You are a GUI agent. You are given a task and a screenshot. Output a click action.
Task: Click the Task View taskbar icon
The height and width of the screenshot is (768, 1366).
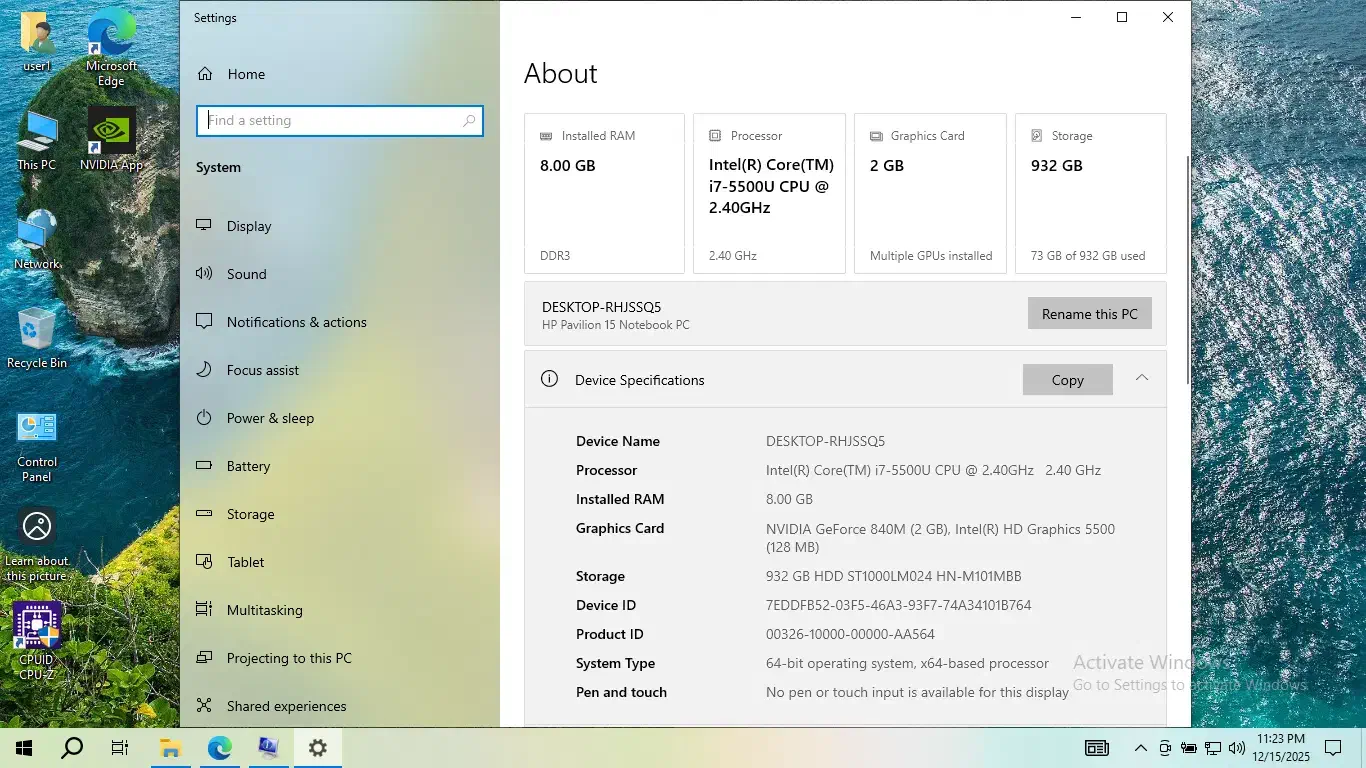[120, 747]
